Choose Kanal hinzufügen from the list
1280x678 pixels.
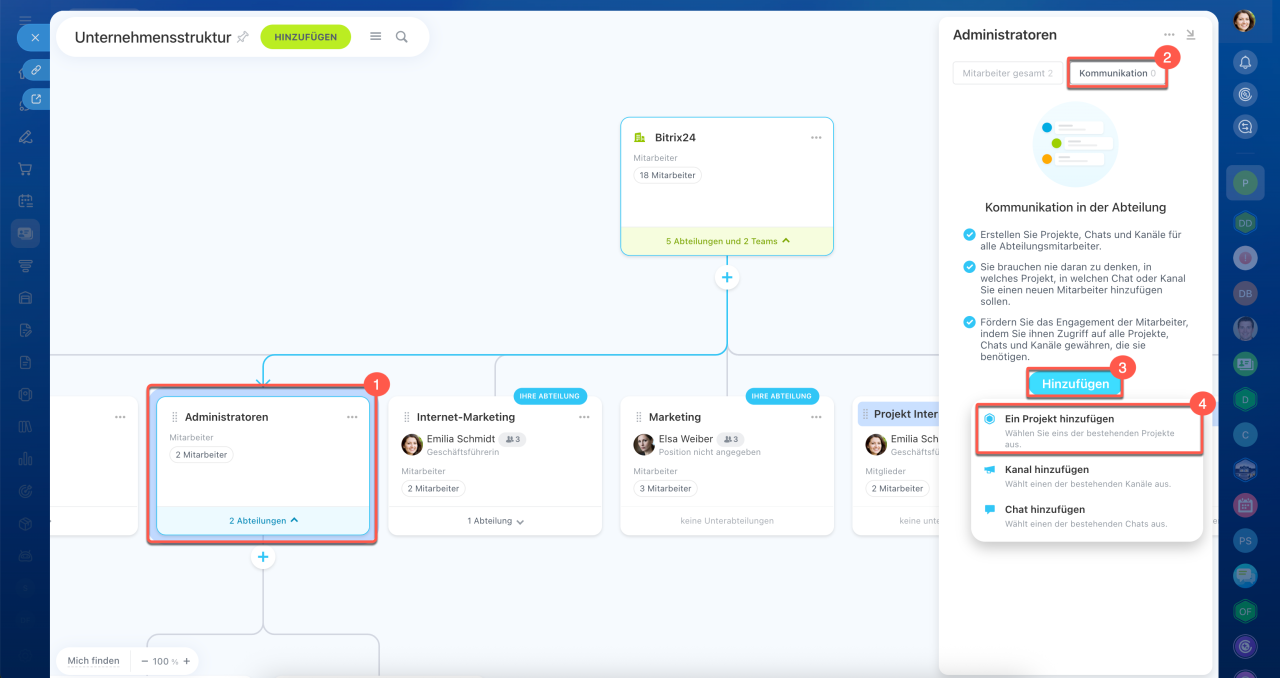(1087, 476)
